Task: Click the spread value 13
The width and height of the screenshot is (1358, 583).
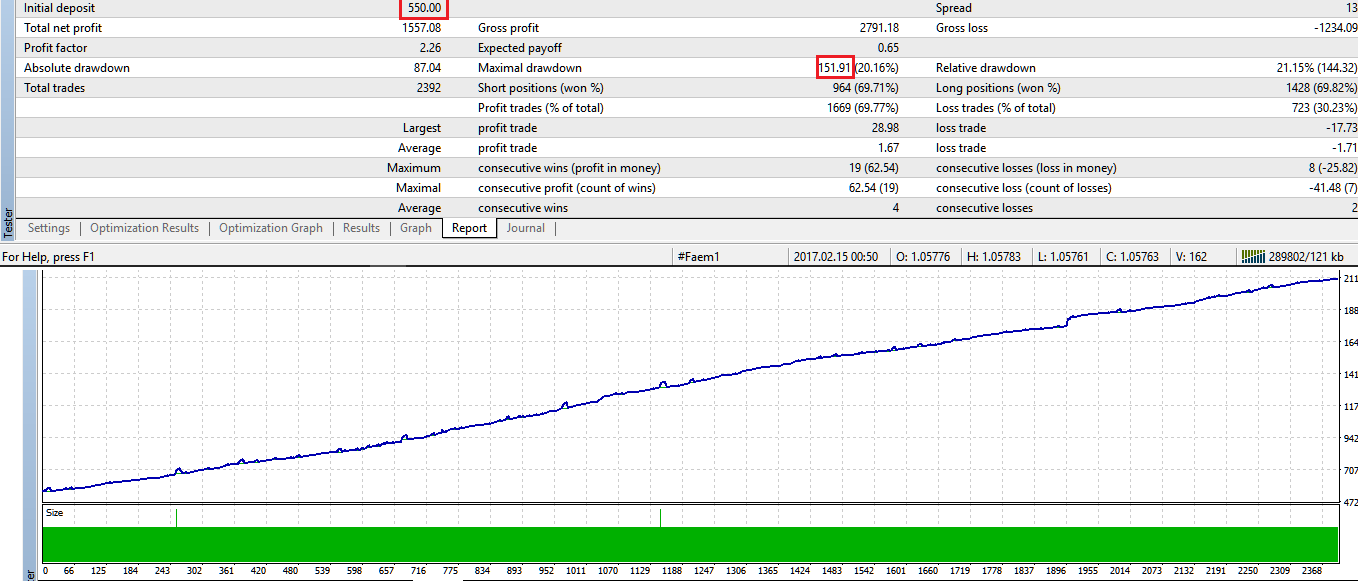Action: coord(1351,8)
